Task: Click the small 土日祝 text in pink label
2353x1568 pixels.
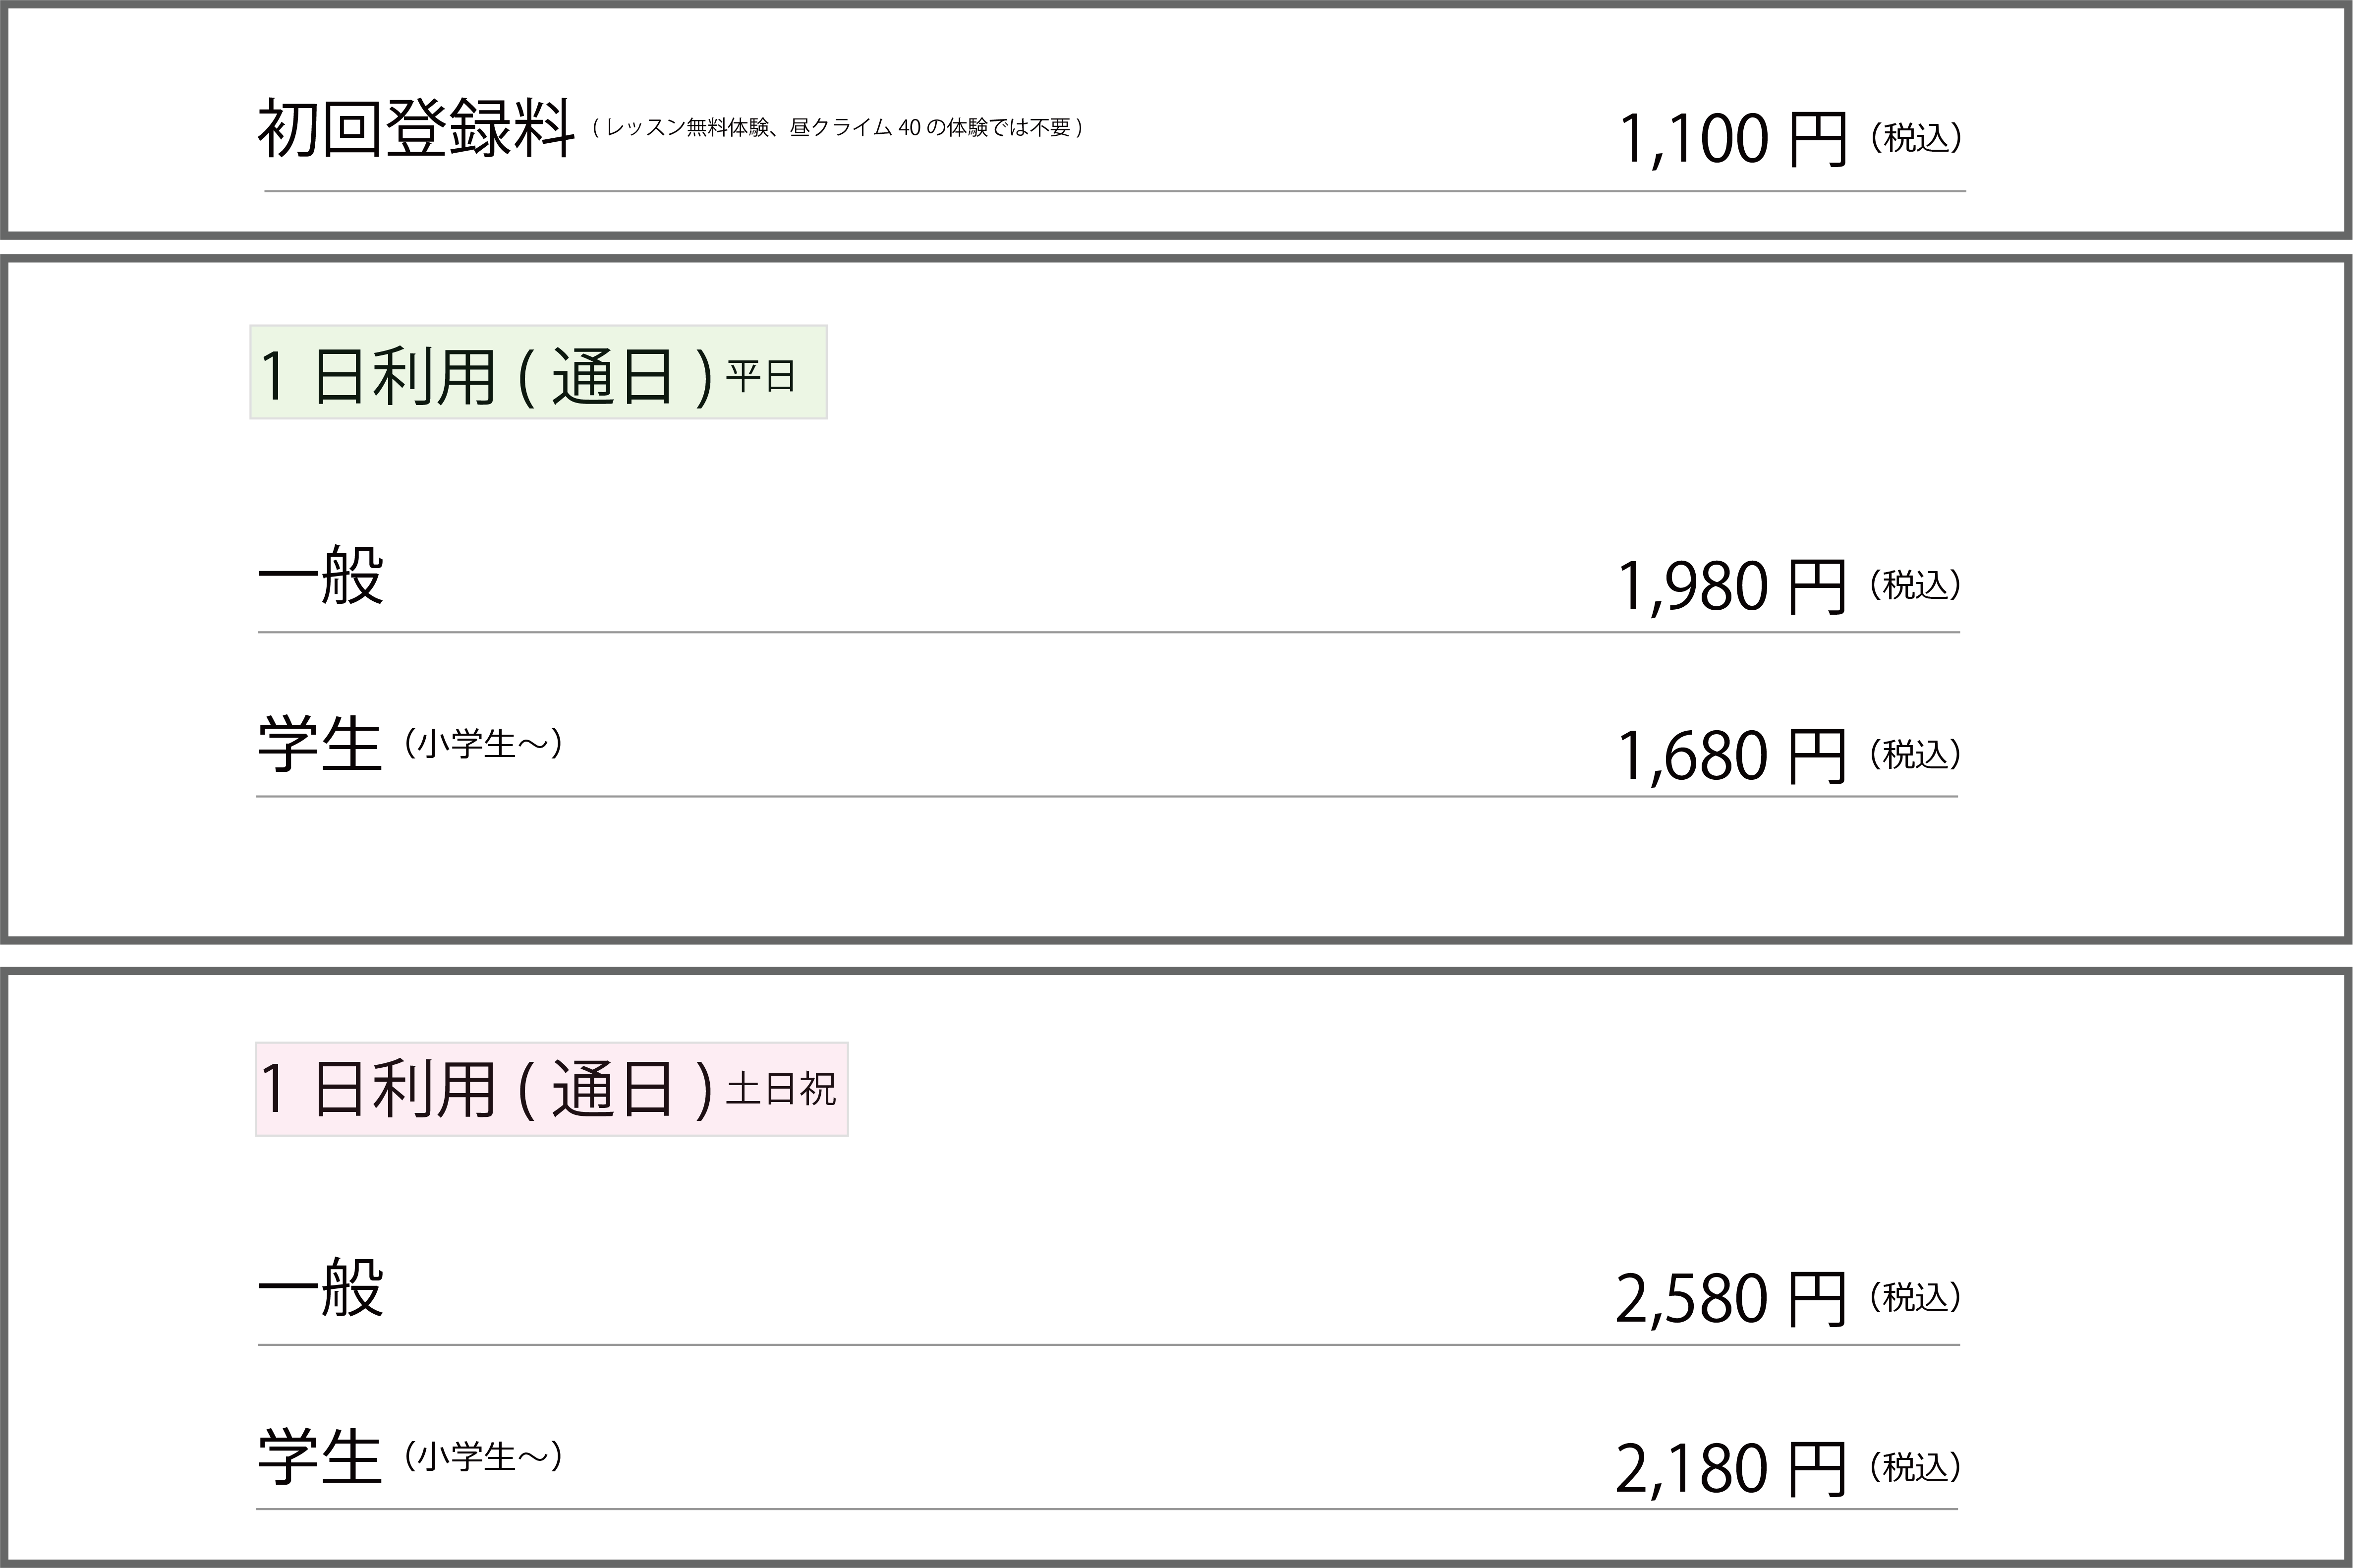Action: 780,1089
